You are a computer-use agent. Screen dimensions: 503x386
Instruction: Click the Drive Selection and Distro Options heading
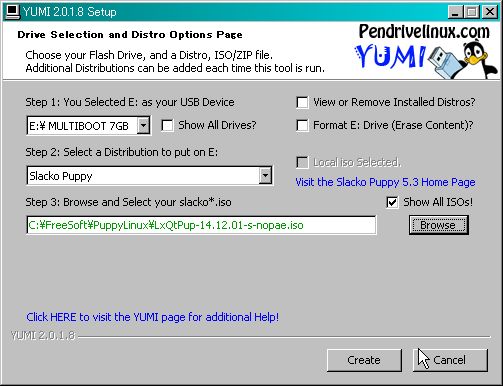pos(130,35)
